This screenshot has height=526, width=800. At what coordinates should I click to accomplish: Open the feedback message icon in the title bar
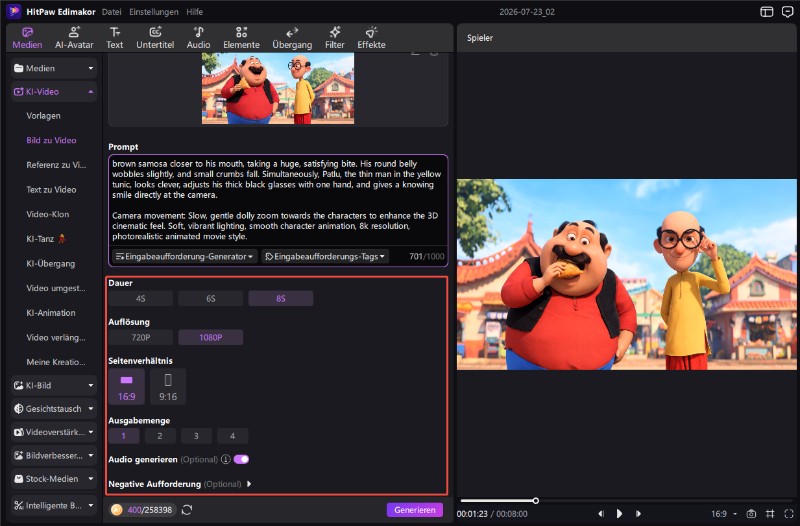[787, 12]
